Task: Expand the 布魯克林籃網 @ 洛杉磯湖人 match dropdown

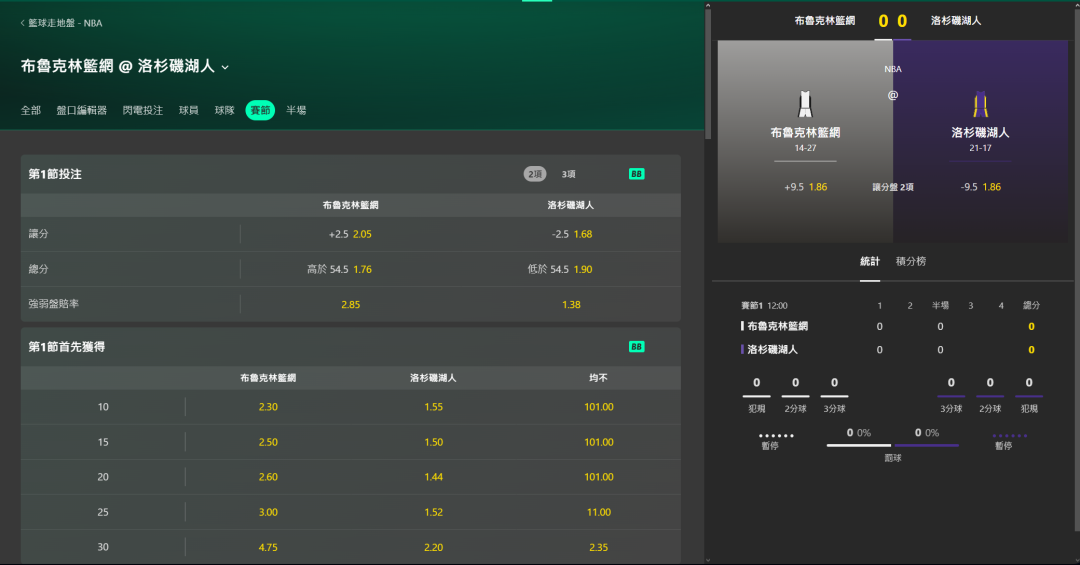Action: click(225, 67)
